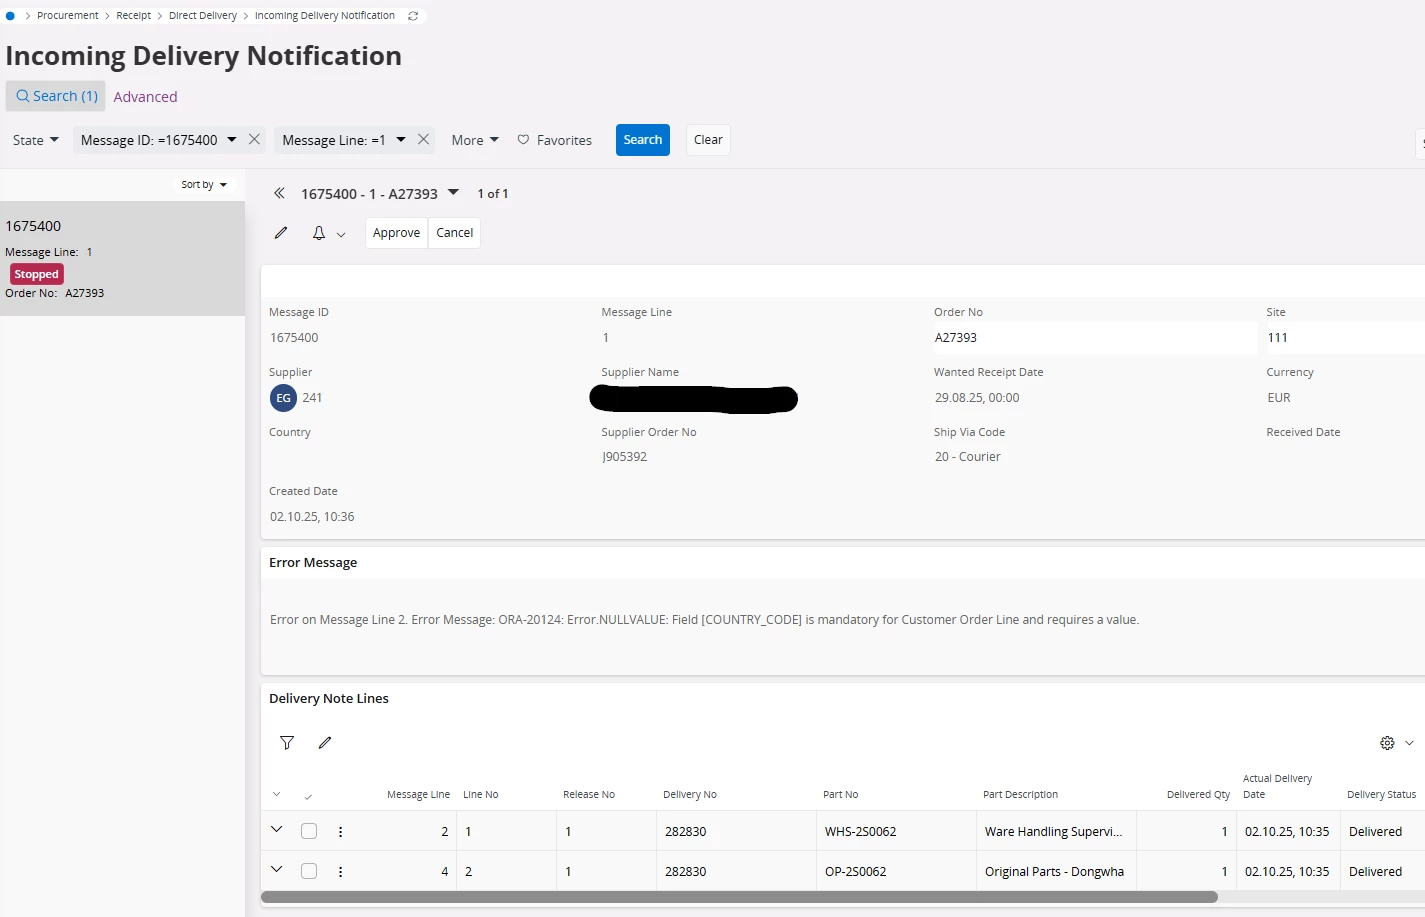Click the blue Search button

pos(643,140)
